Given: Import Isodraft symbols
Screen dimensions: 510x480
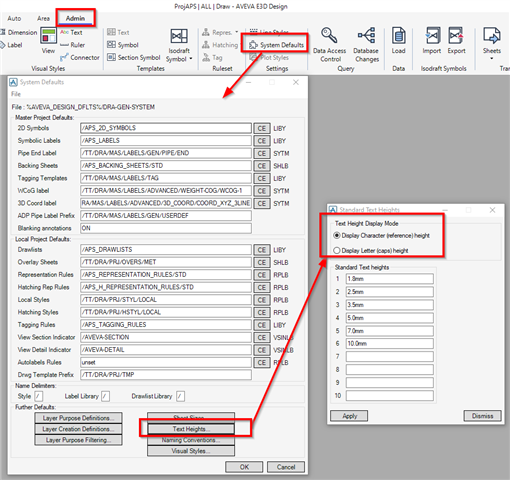Looking at the screenshot, I should 432,40.
